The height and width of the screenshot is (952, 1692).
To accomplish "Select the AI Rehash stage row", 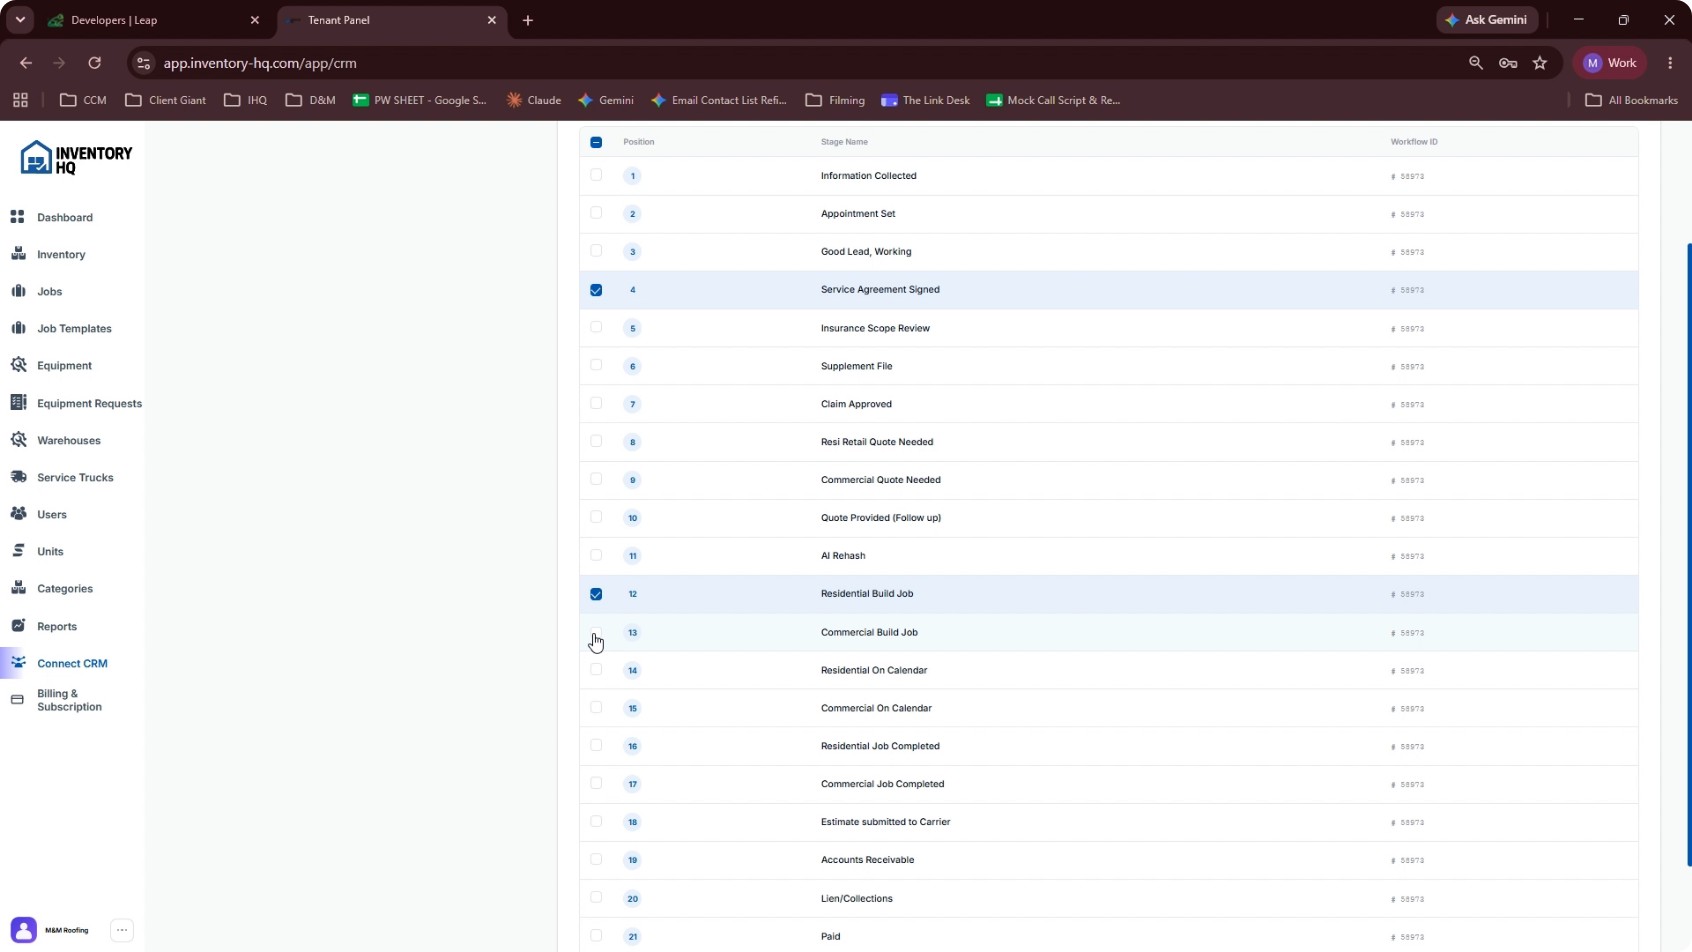I will click(1108, 556).
